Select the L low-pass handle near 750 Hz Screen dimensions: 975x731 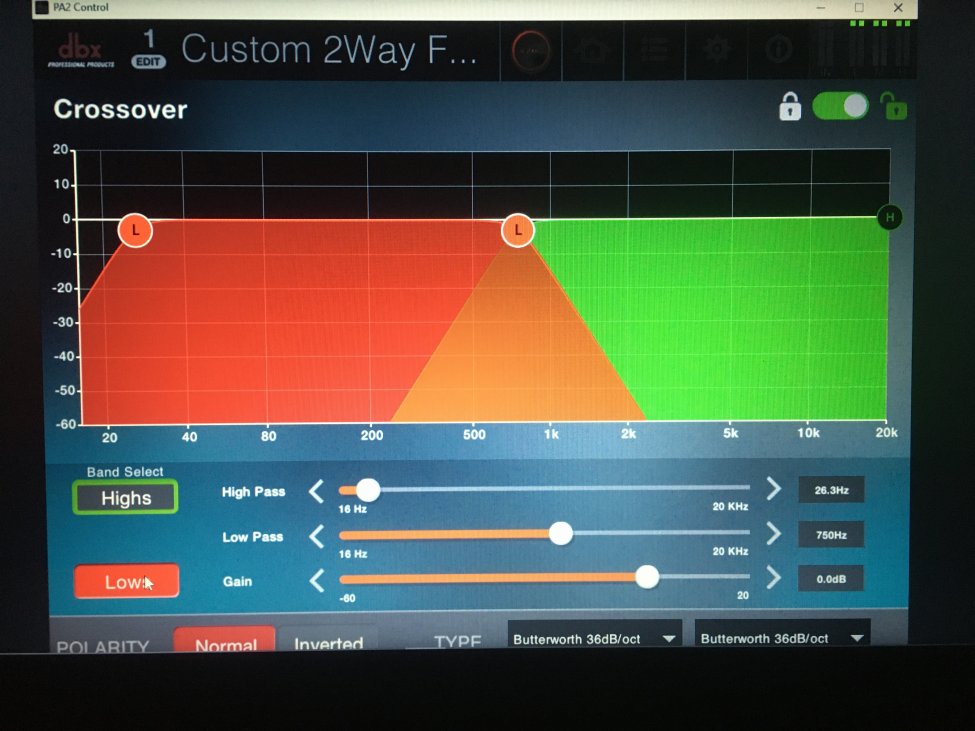(x=517, y=231)
